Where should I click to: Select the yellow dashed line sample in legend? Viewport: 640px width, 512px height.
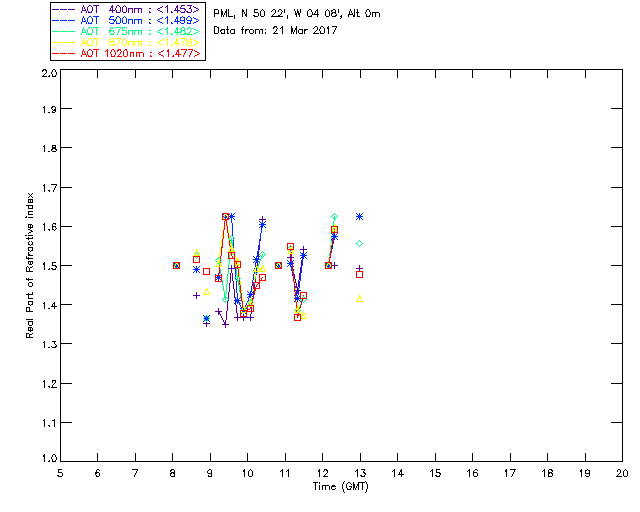[x=64, y=42]
